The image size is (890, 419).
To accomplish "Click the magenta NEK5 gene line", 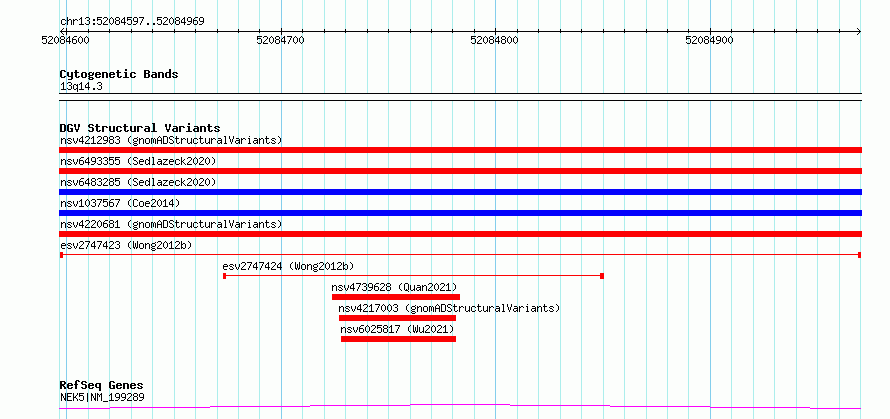I will pyautogui.click(x=460, y=406).
